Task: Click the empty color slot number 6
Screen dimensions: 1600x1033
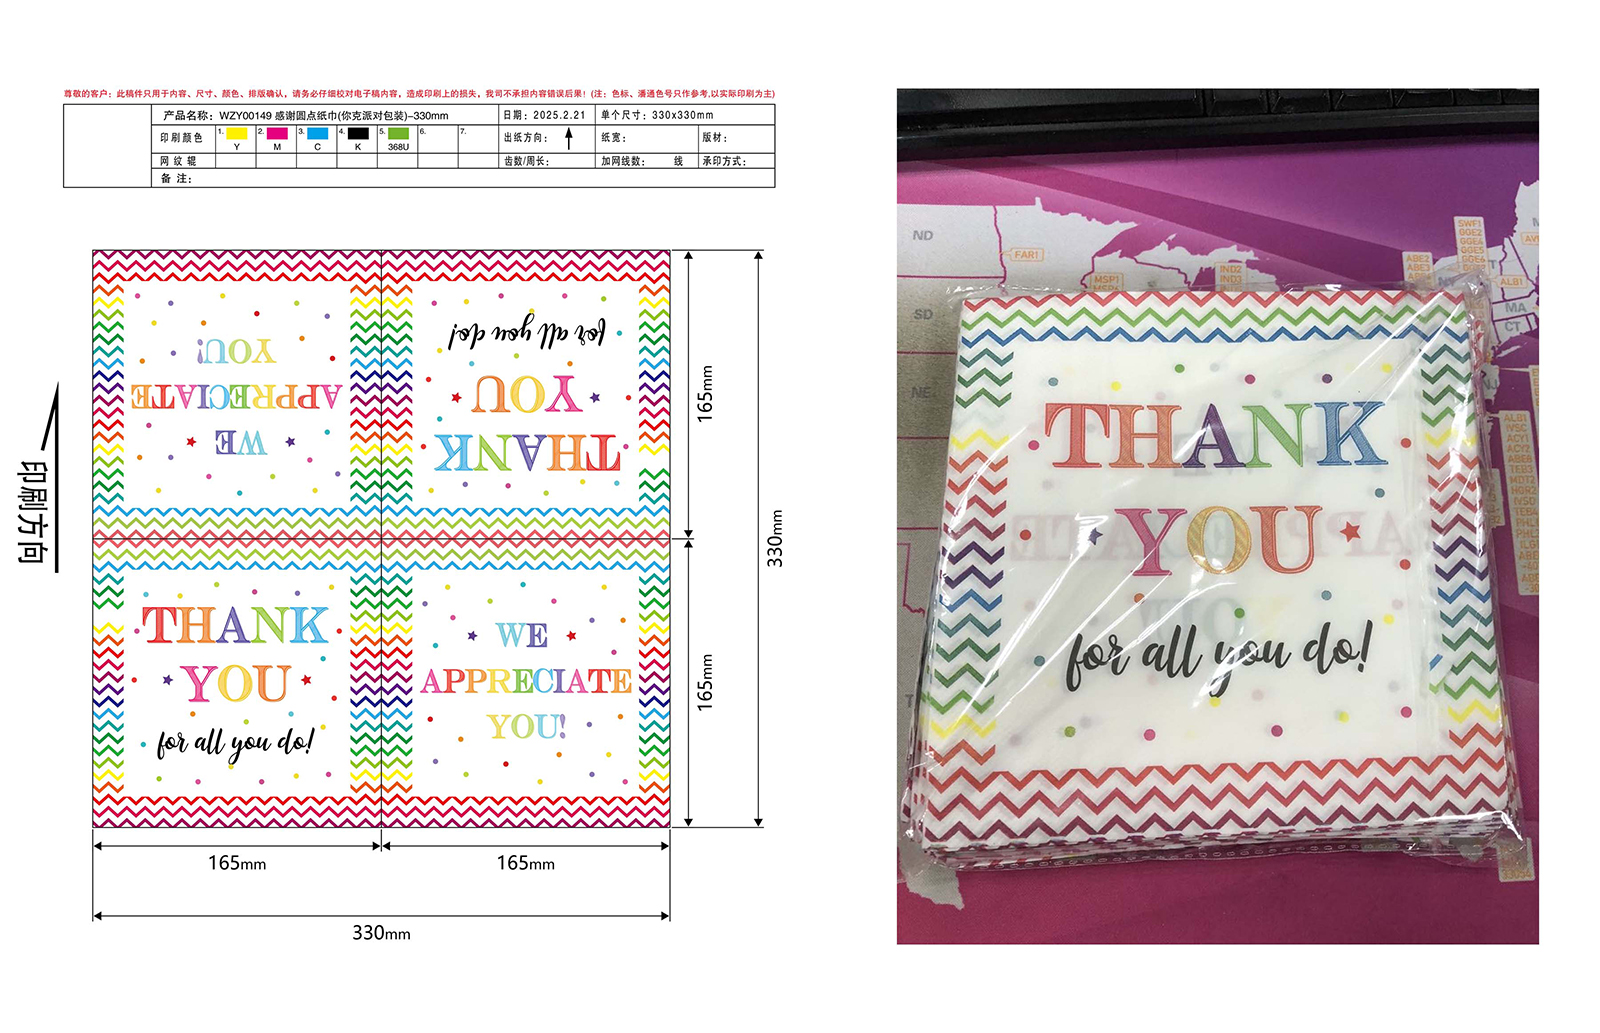Action: [437, 138]
